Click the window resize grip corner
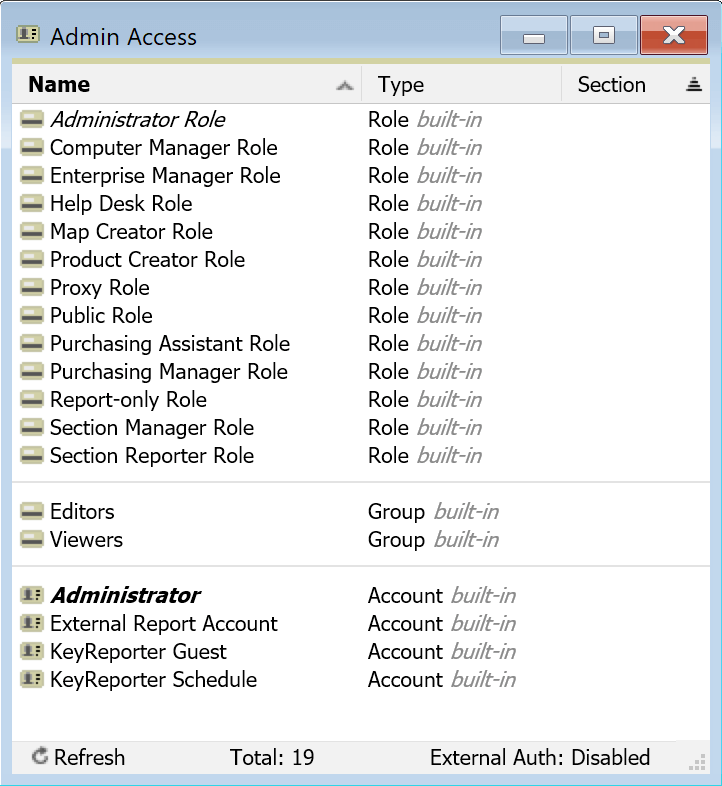The image size is (722, 786). tap(697, 763)
